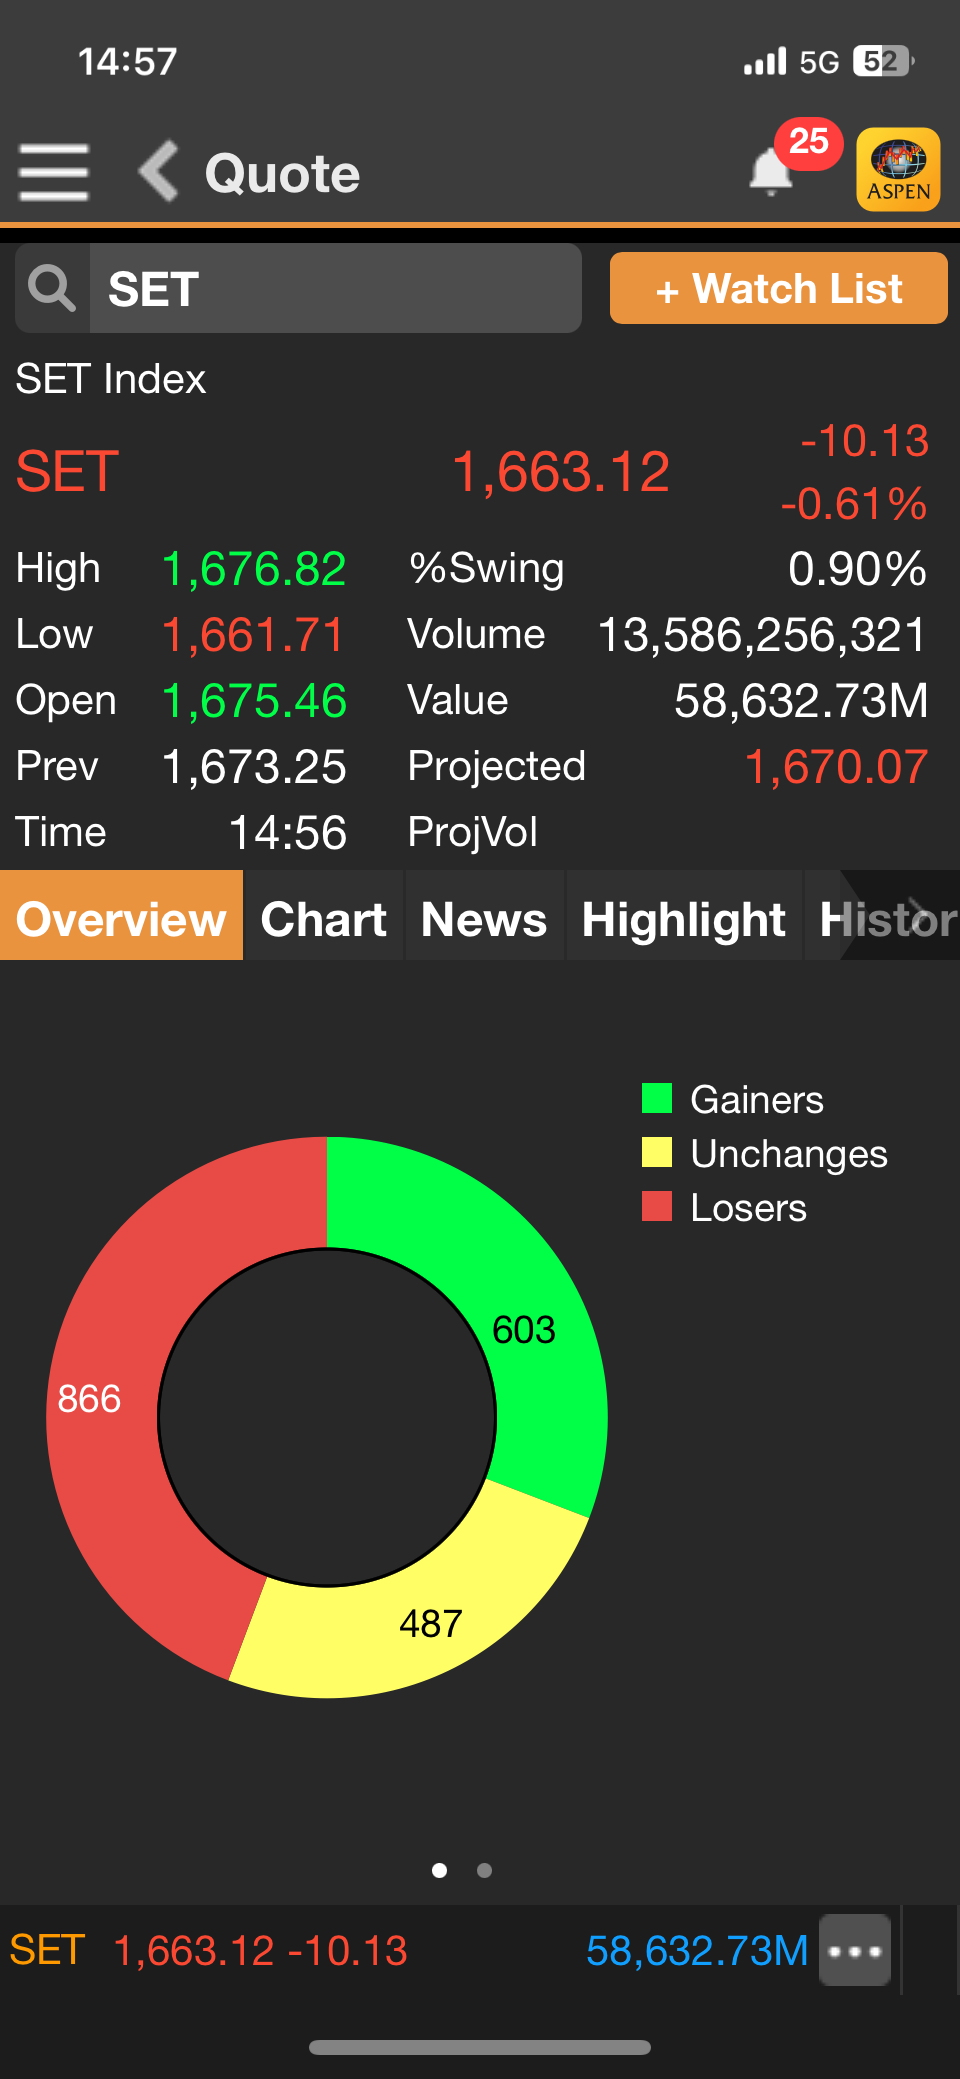
Task: Open the Highlight tab
Action: pyautogui.click(x=684, y=915)
